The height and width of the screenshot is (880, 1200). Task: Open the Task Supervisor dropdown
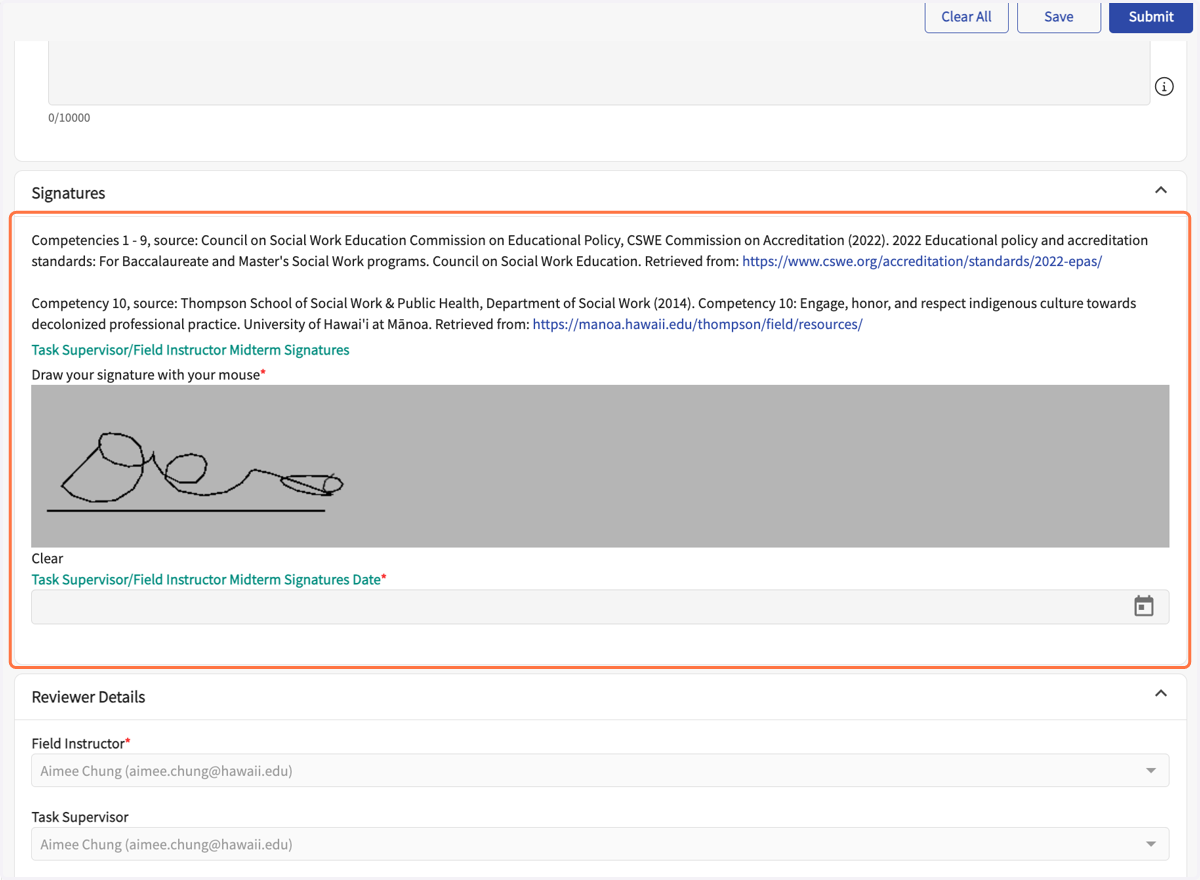[600, 844]
